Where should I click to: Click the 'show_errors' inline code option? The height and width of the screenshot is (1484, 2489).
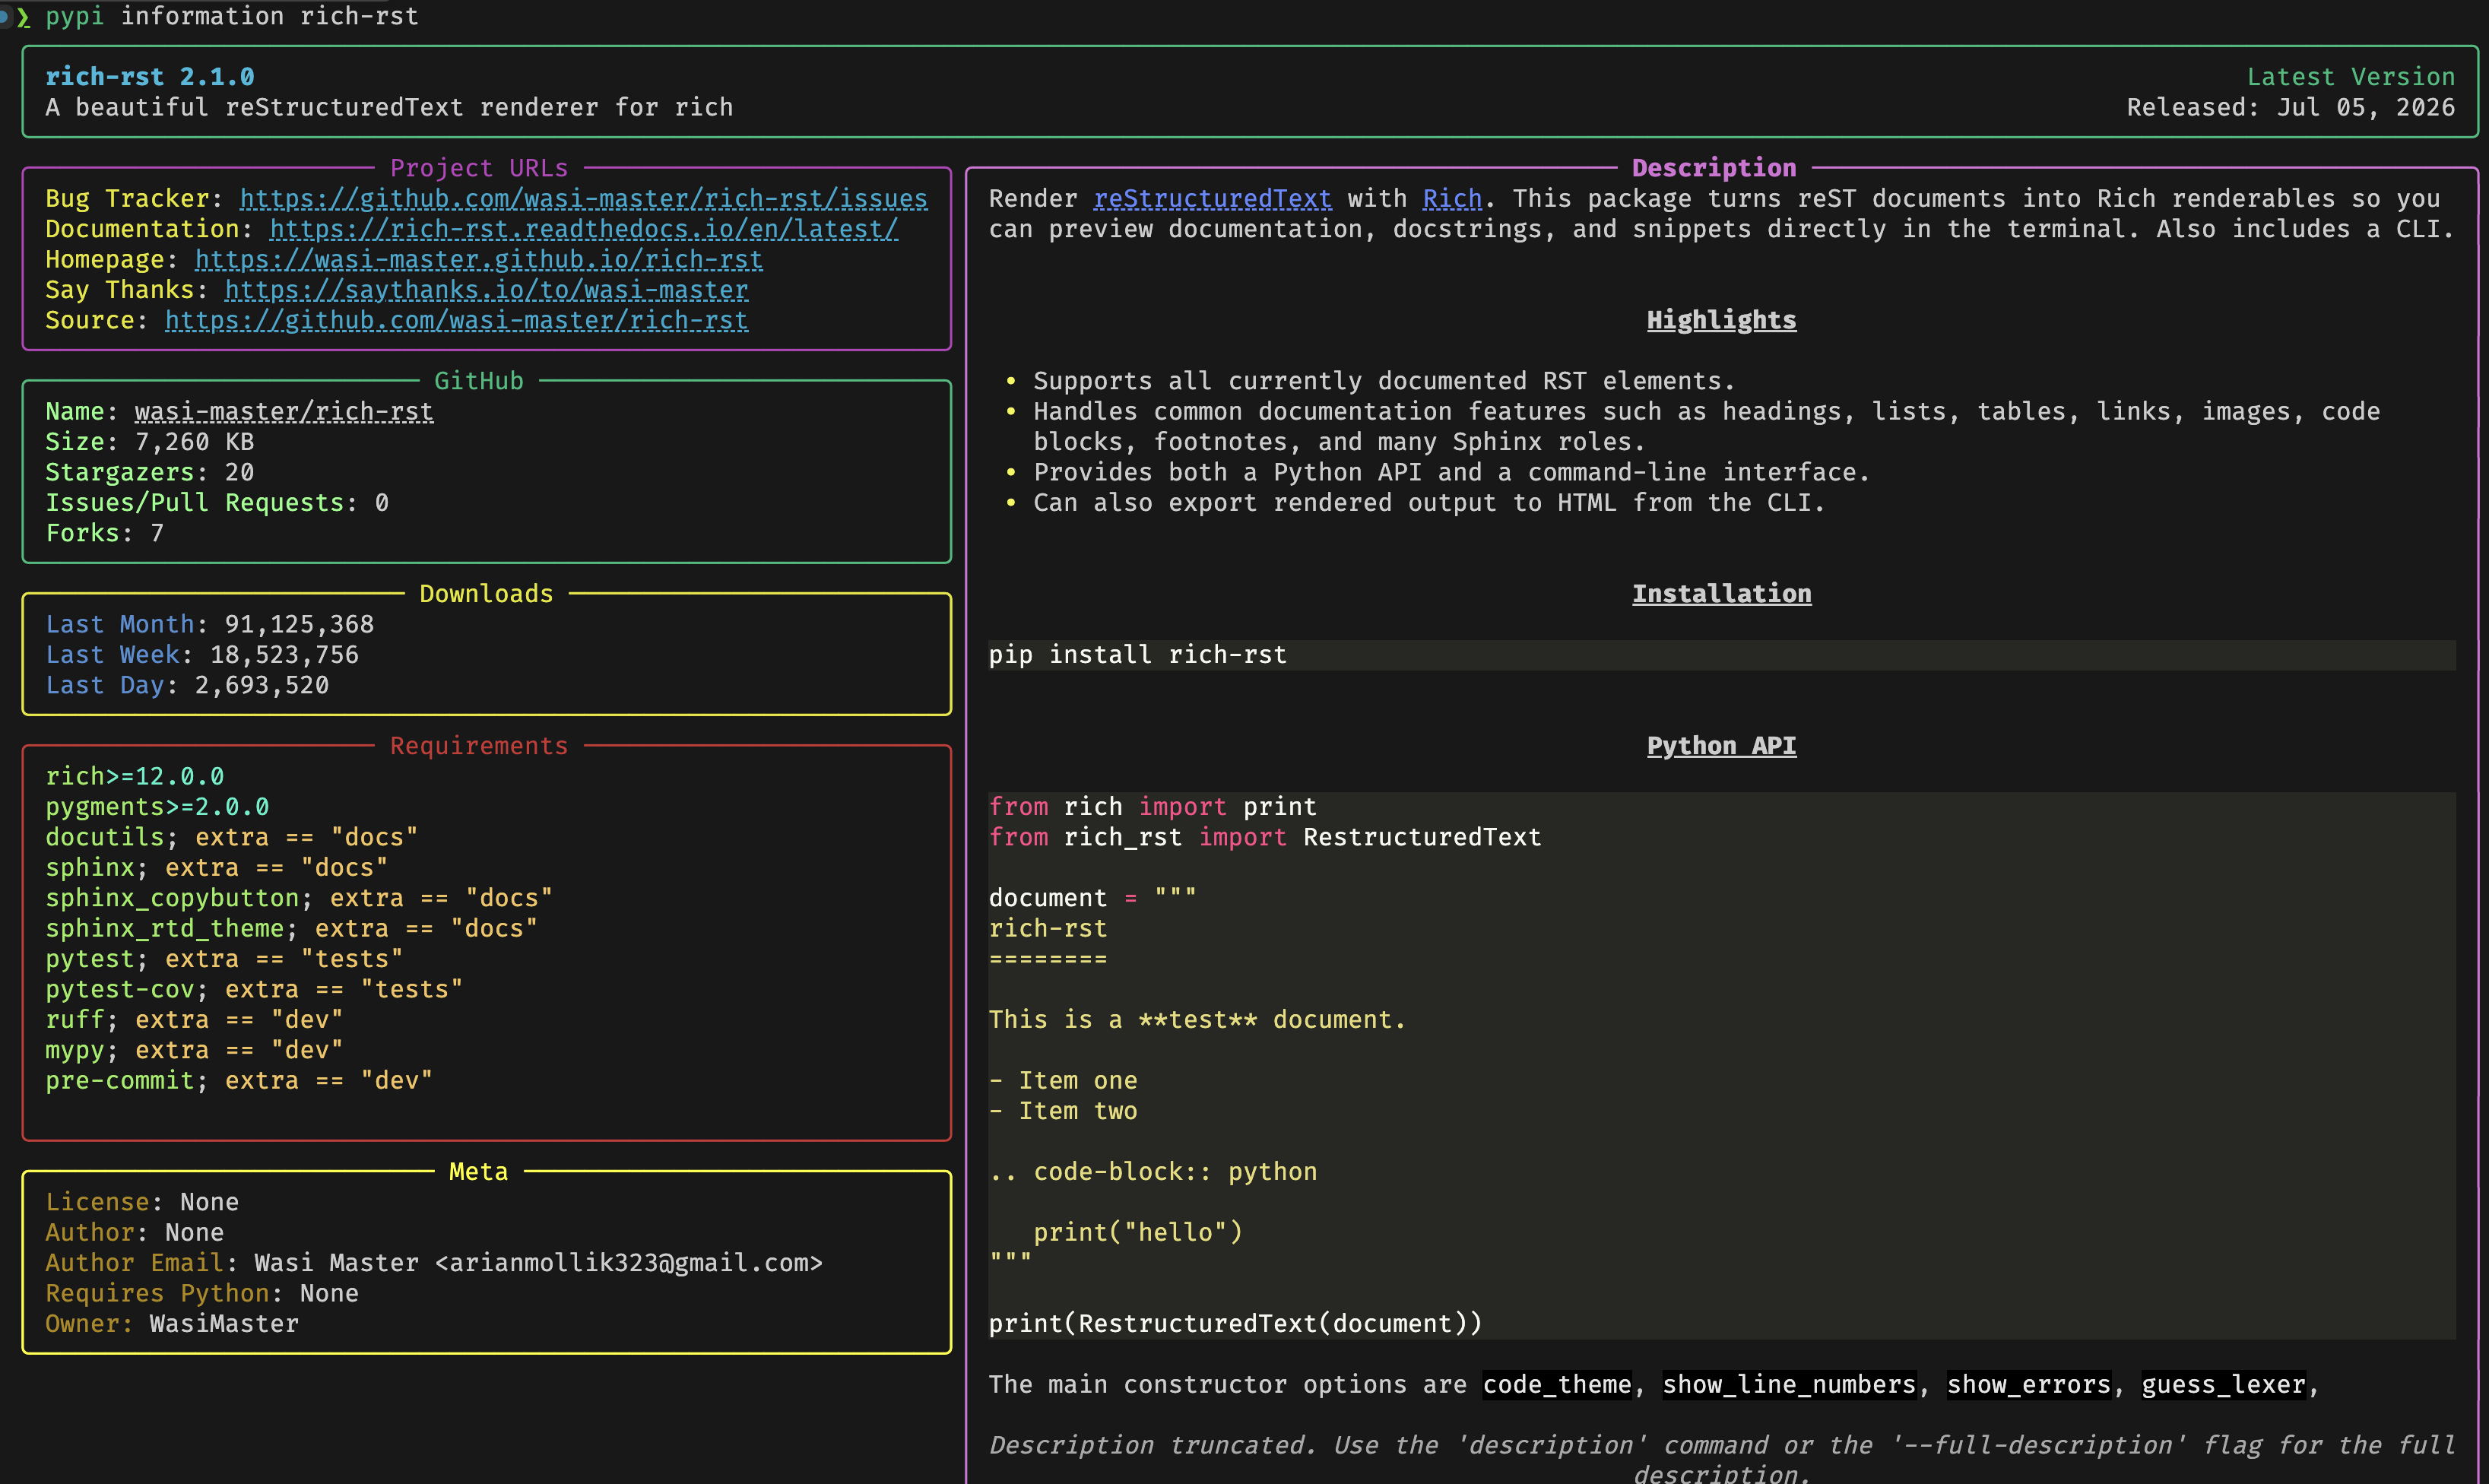click(2029, 1385)
